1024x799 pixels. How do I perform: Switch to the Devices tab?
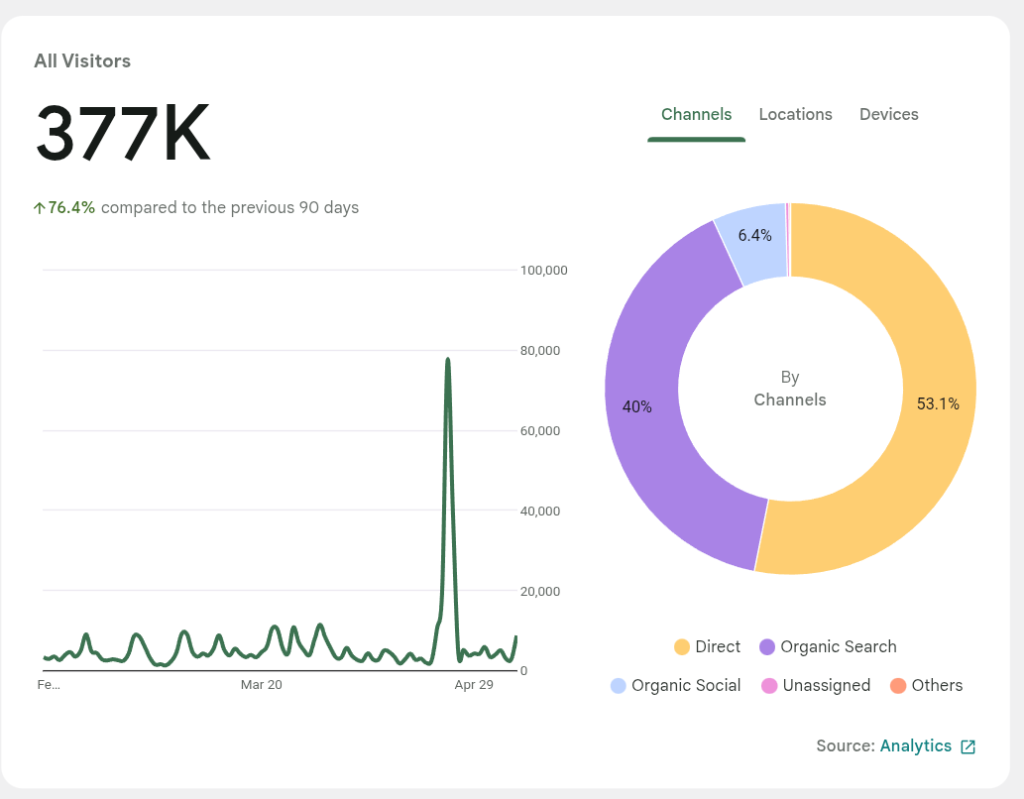(889, 114)
